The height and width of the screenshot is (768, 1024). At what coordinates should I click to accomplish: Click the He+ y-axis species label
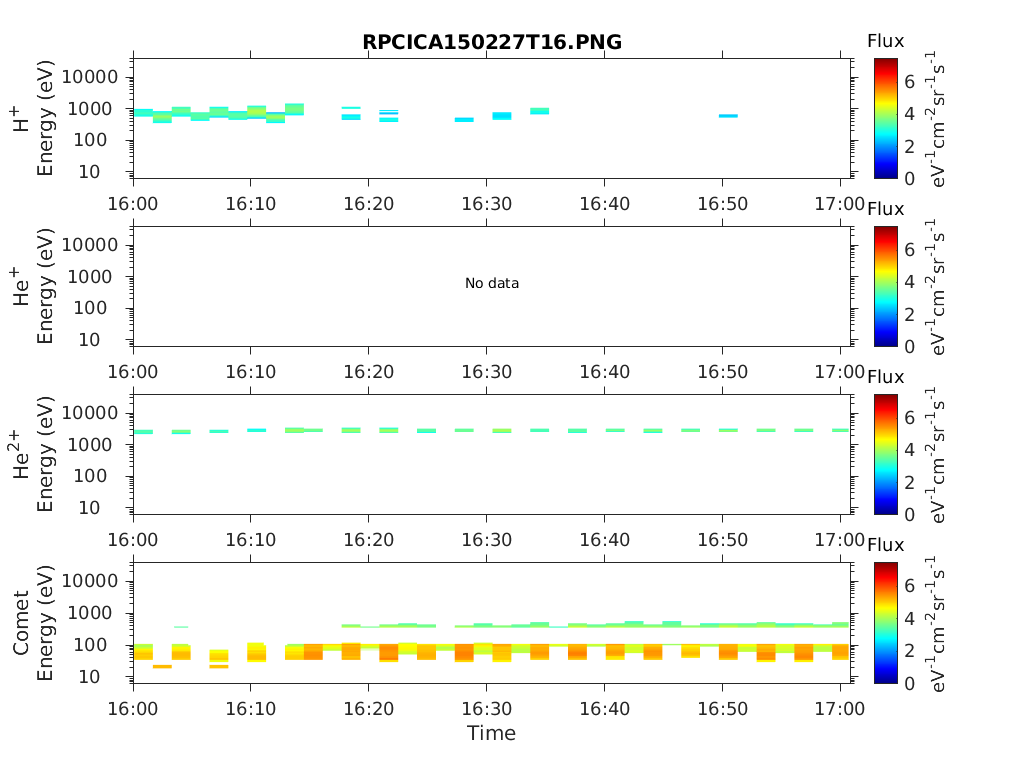pyautogui.click(x=21, y=286)
